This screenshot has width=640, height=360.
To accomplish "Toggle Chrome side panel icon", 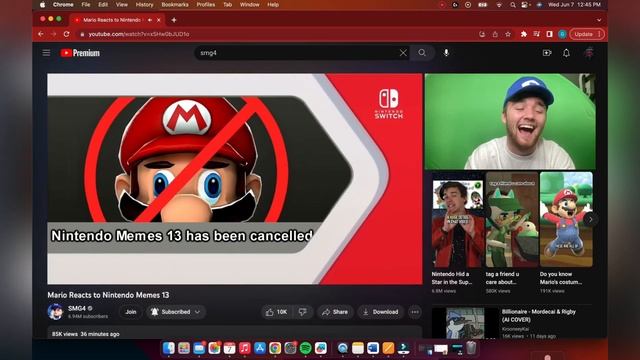I will (549, 34).
